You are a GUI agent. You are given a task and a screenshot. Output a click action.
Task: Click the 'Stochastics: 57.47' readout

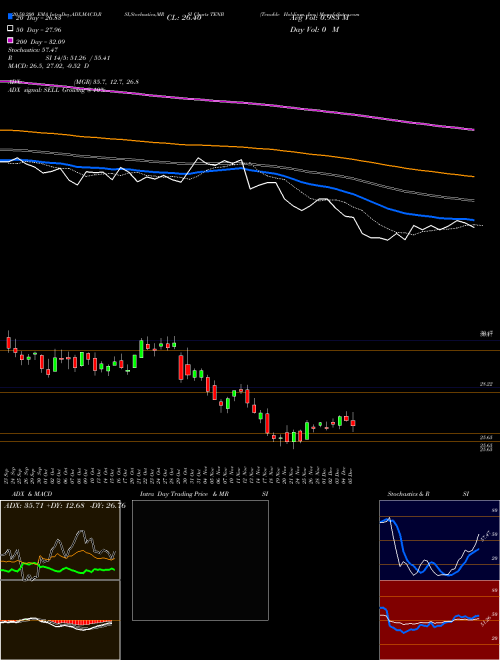coord(33,50)
